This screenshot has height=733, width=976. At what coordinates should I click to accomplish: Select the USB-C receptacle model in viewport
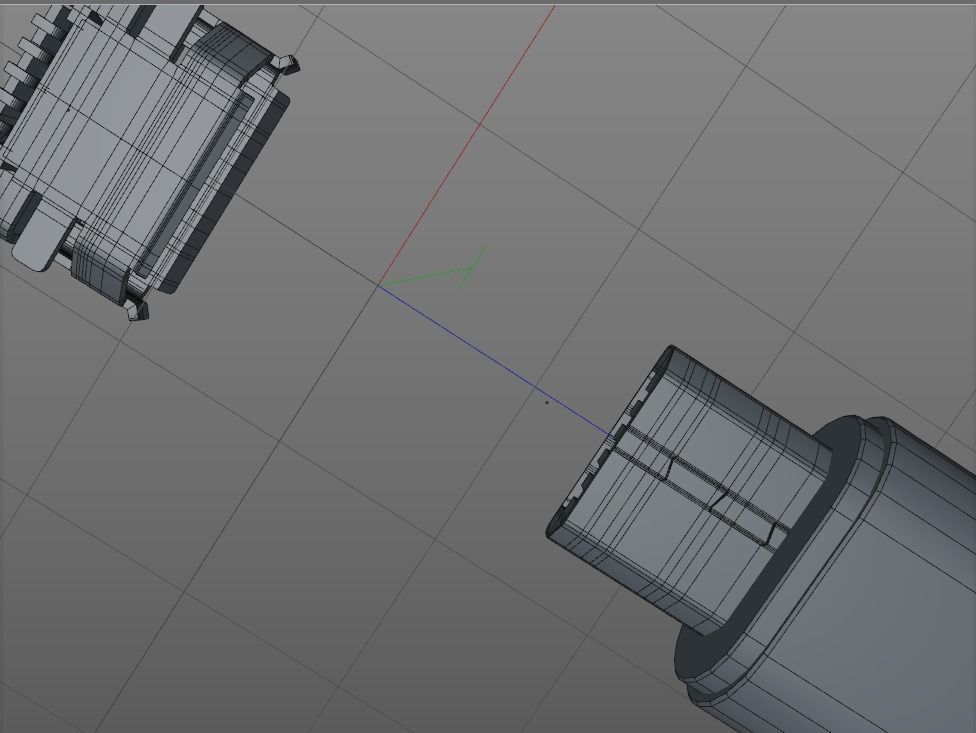click(x=137, y=156)
